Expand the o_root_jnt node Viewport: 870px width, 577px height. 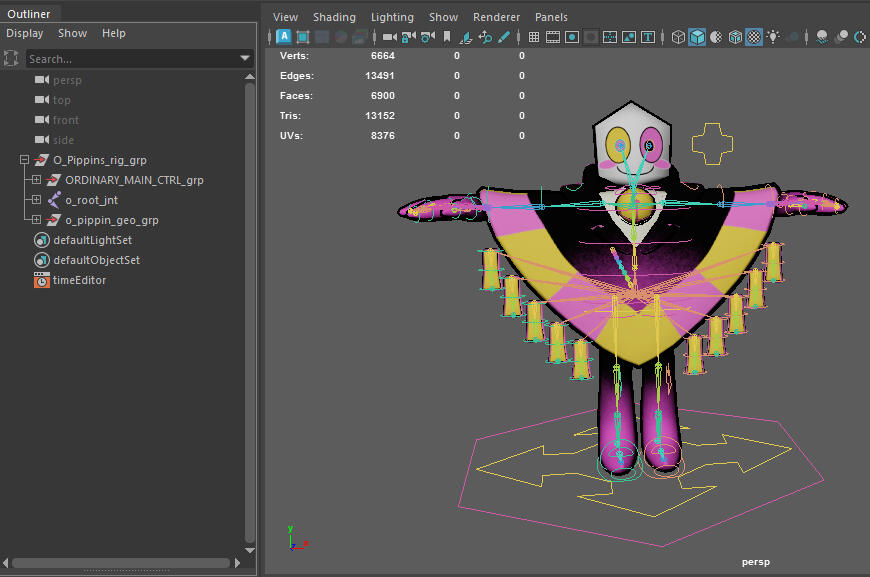click(x=36, y=200)
